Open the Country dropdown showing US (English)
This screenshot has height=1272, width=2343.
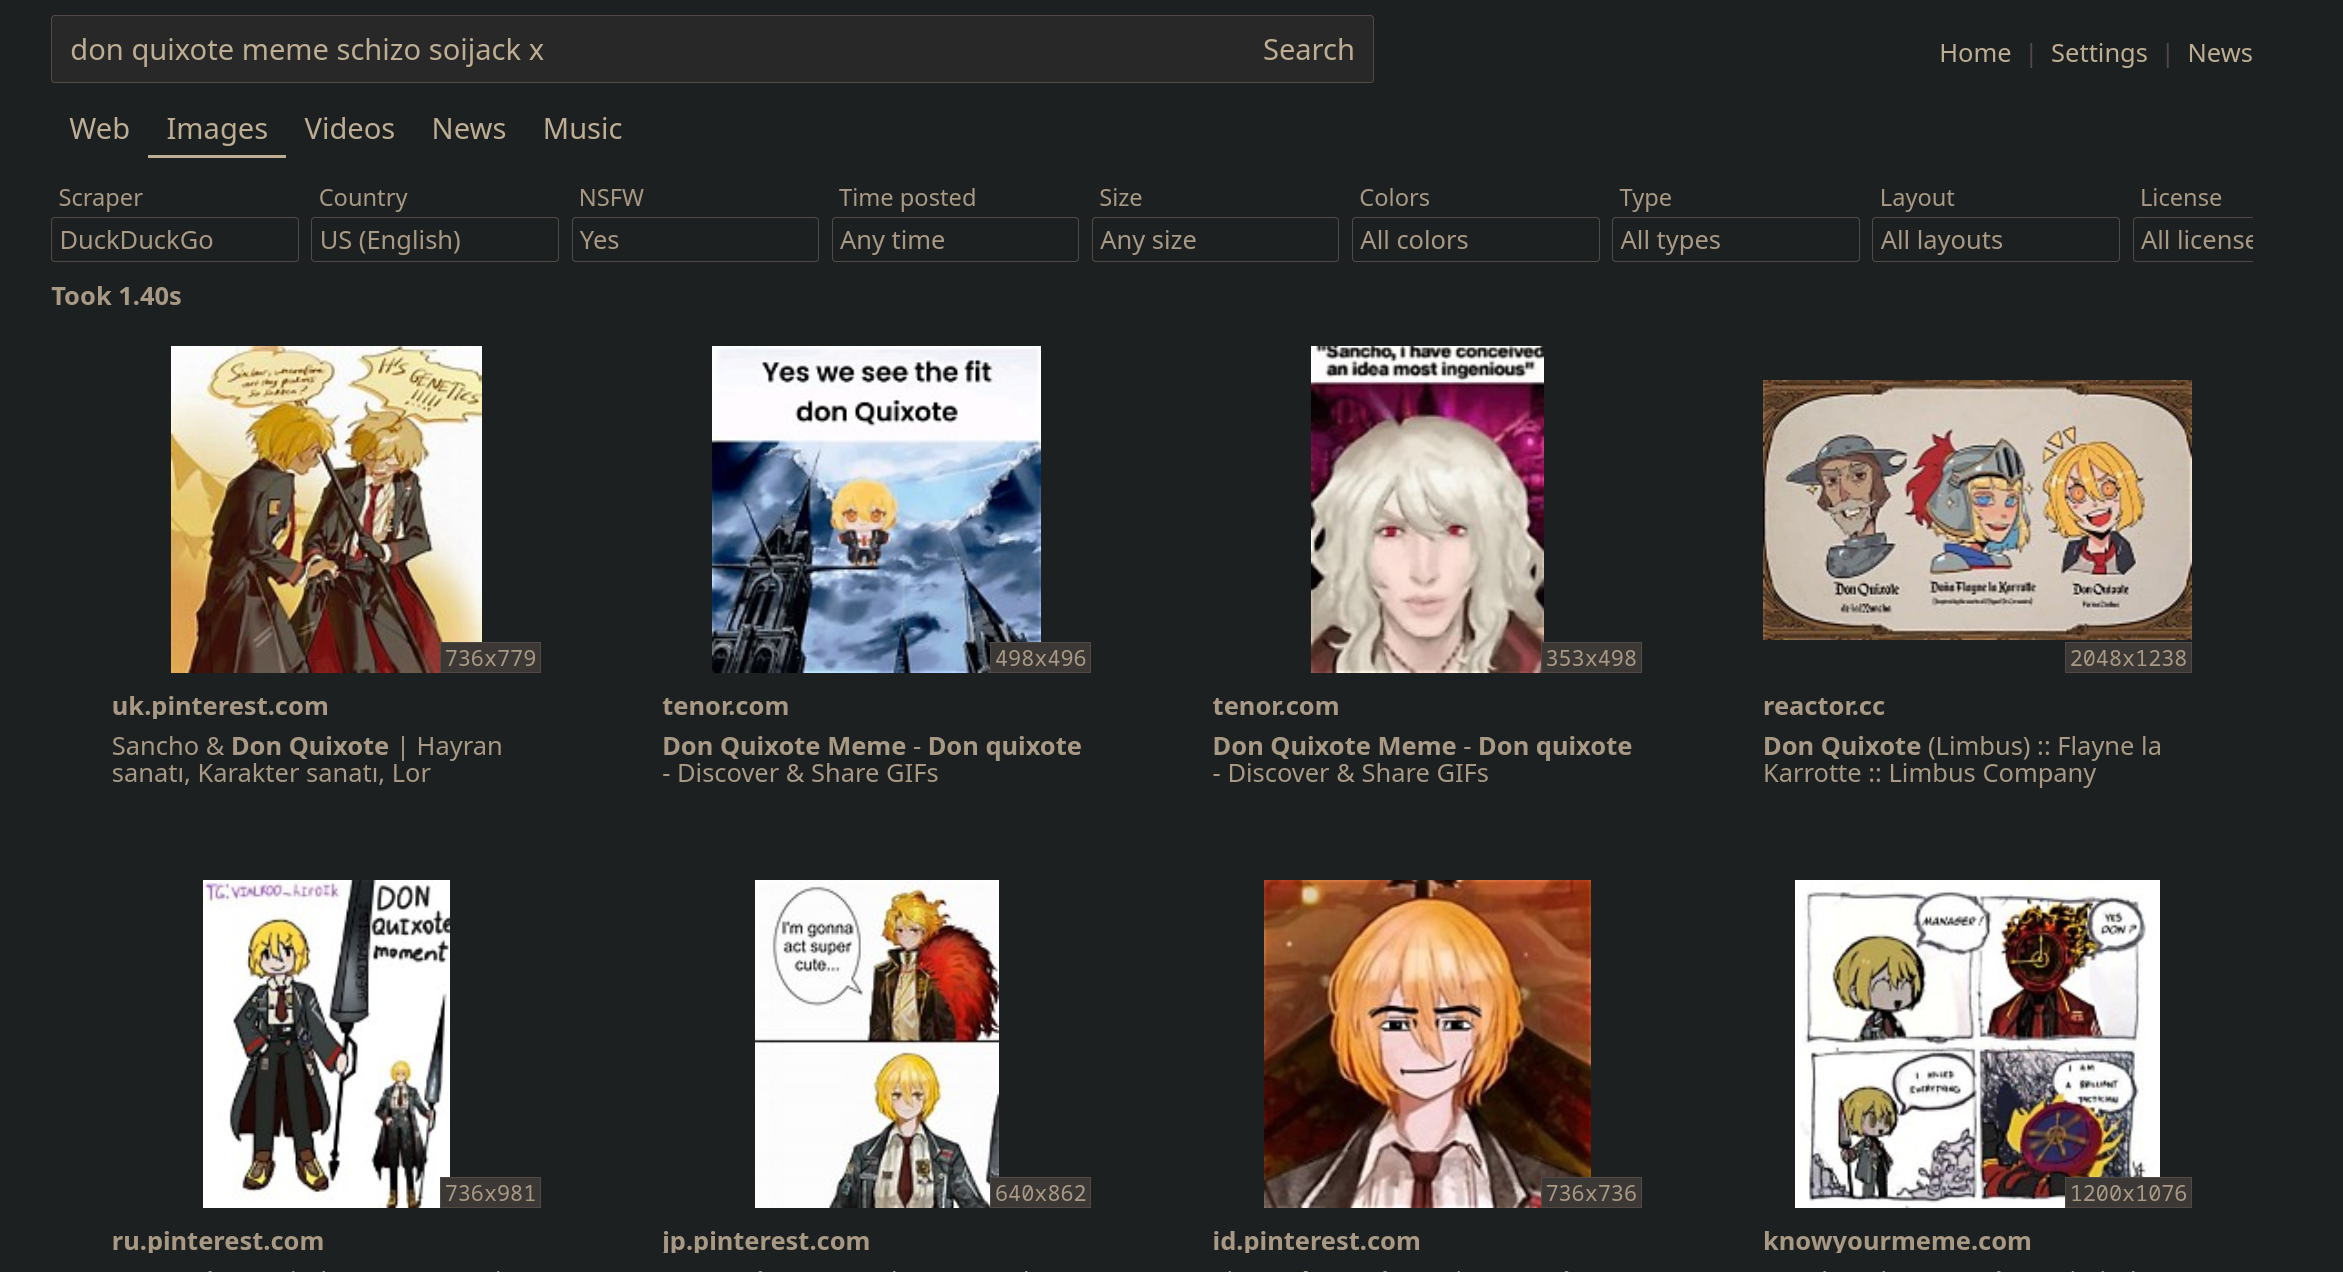[x=435, y=240]
